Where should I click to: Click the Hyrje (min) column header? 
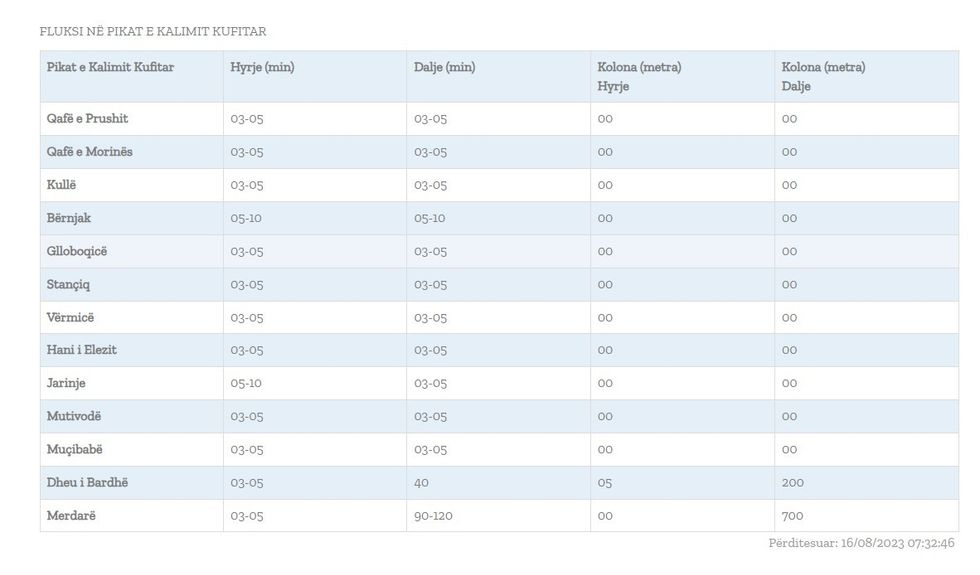tap(262, 68)
